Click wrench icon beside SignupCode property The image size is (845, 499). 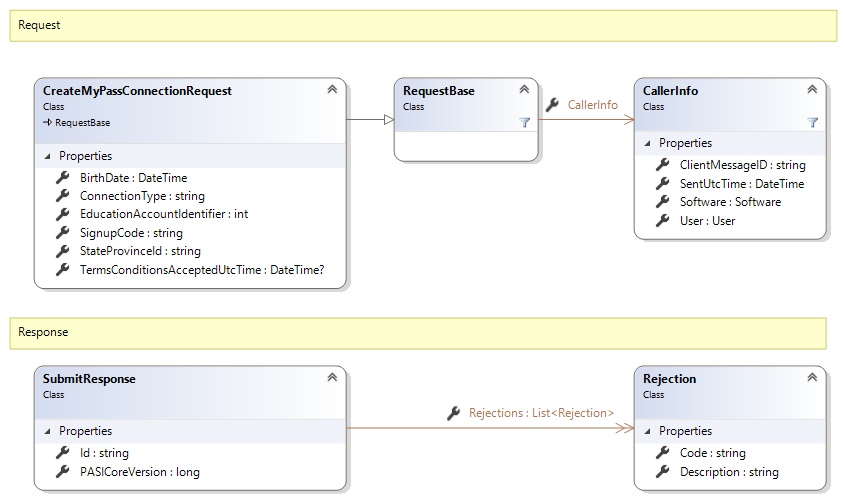click(x=63, y=233)
